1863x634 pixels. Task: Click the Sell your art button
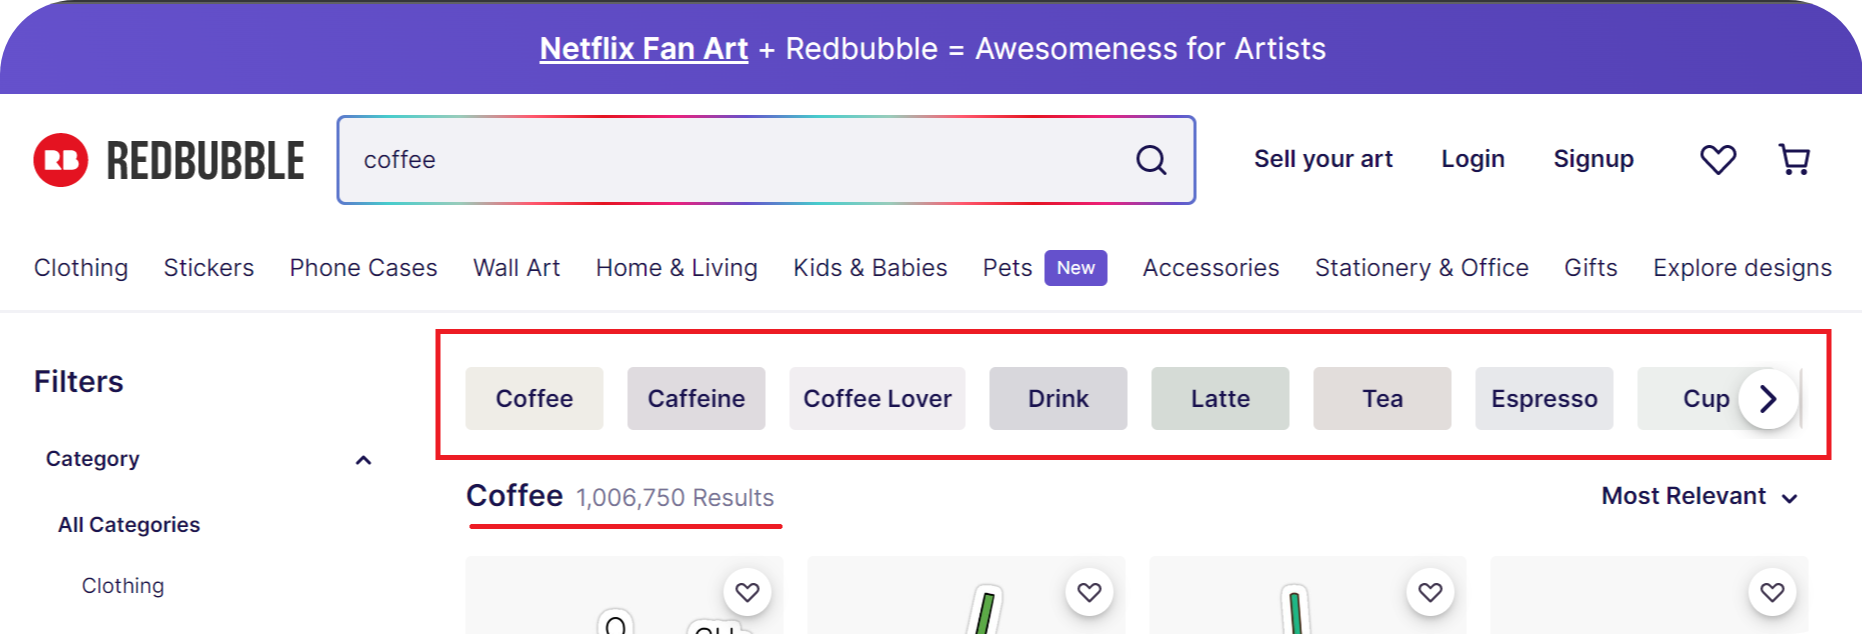click(1323, 159)
